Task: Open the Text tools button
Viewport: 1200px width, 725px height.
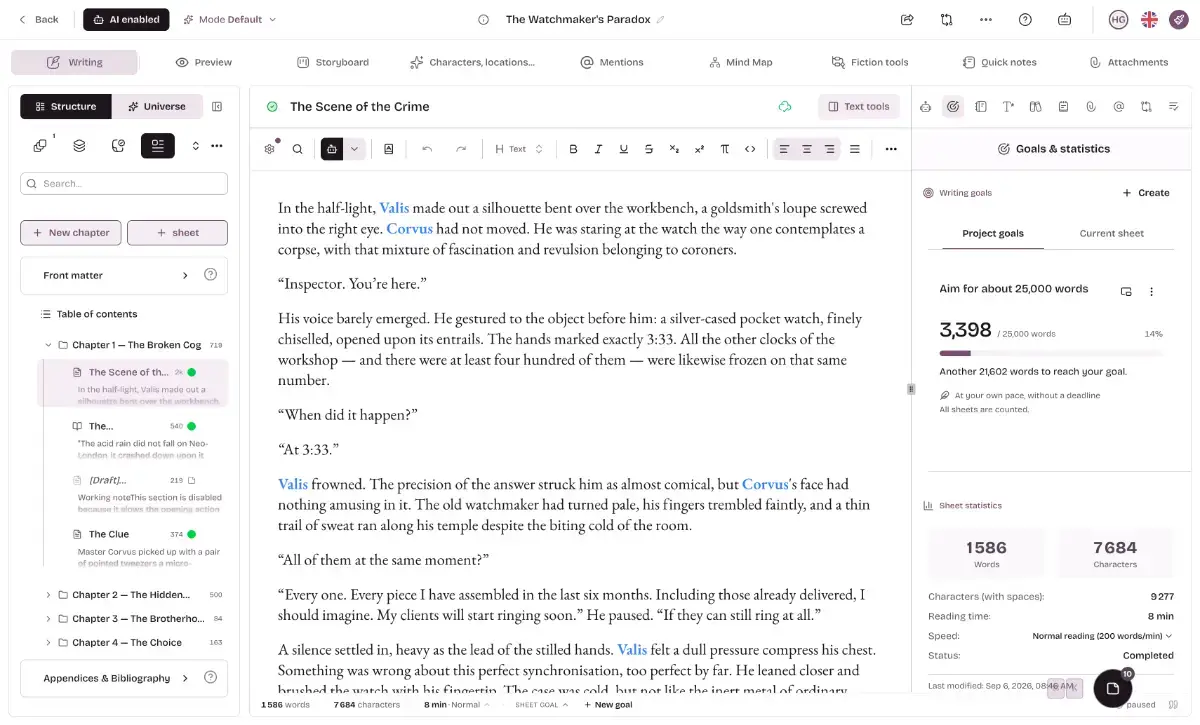Action: coord(858,106)
